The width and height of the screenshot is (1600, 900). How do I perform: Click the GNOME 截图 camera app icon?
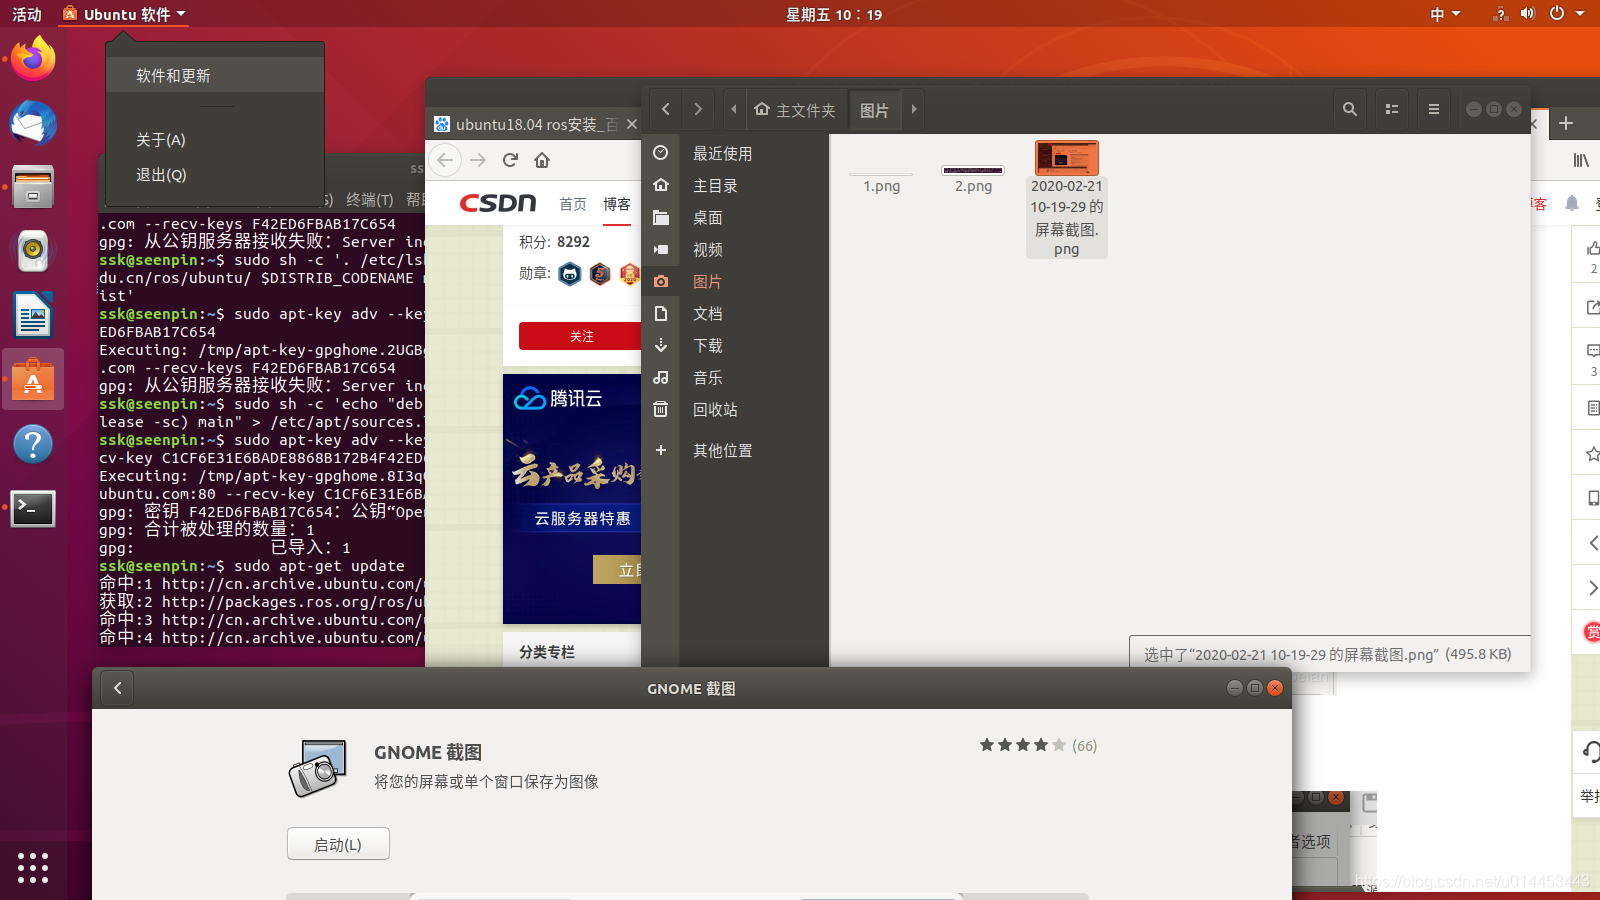318,768
